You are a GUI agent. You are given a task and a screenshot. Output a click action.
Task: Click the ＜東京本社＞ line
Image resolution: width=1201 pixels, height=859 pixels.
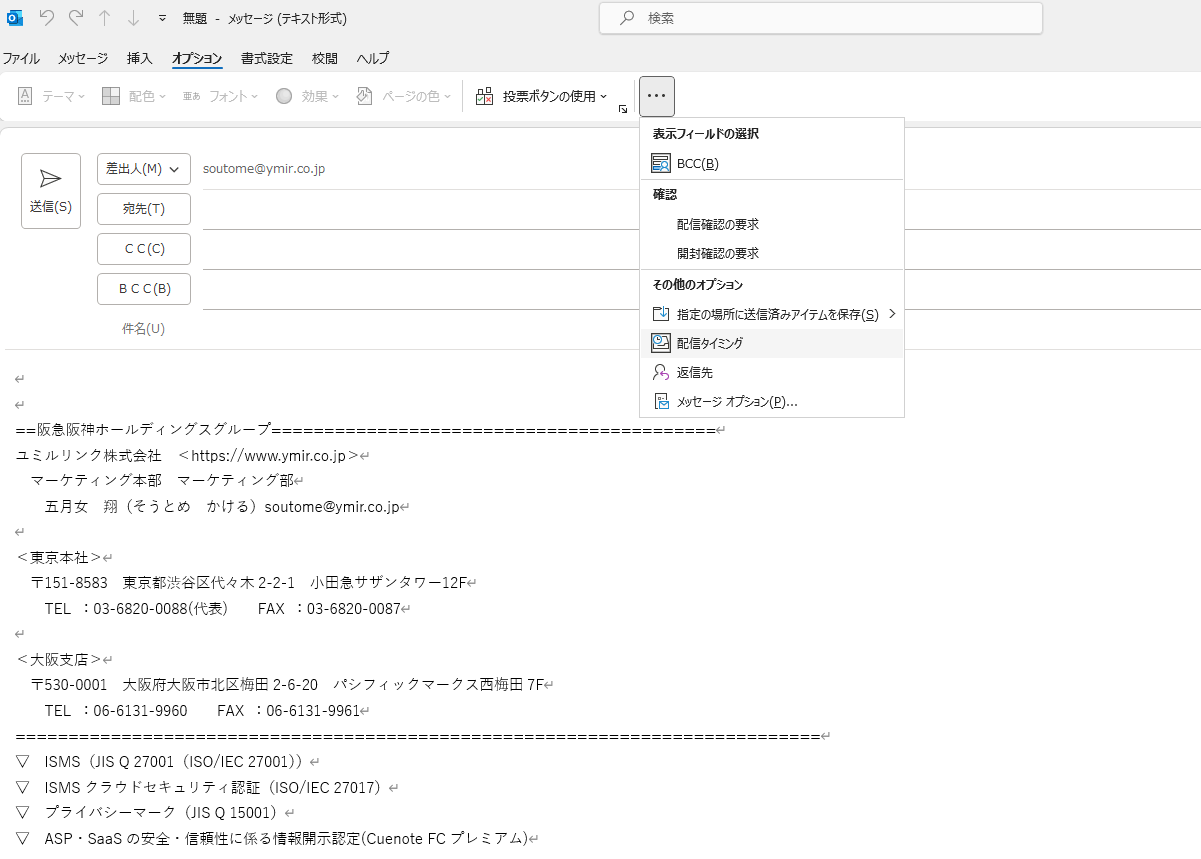point(59,557)
